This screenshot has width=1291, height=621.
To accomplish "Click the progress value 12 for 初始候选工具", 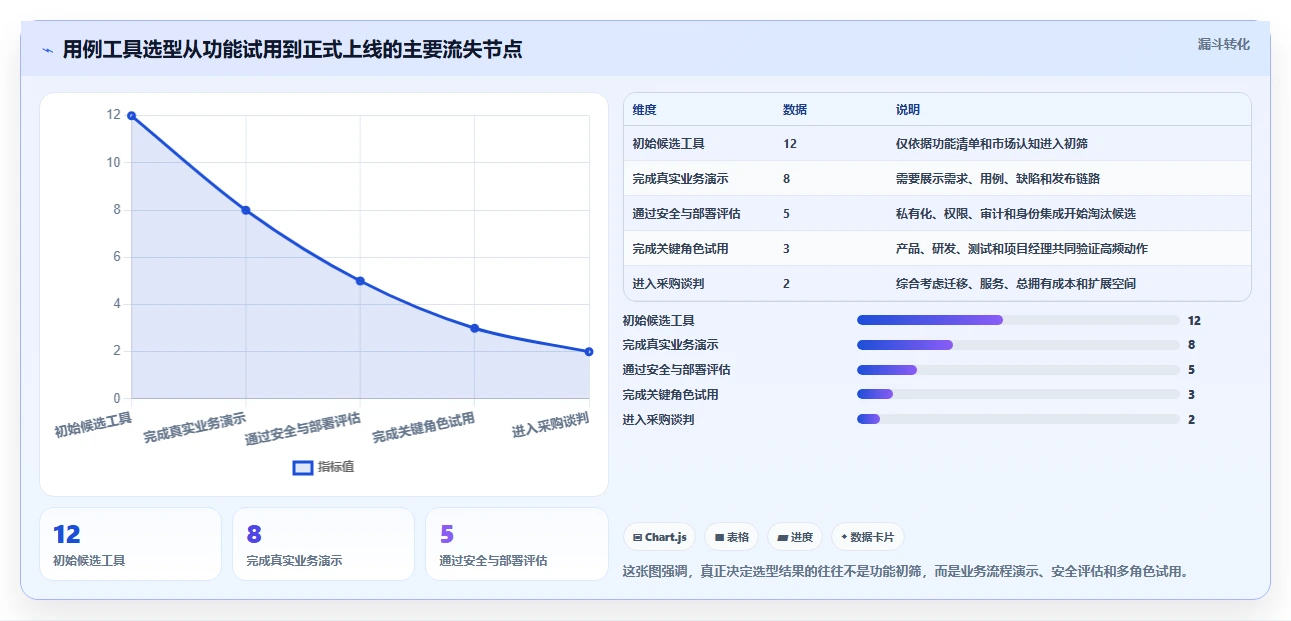I will (1194, 321).
